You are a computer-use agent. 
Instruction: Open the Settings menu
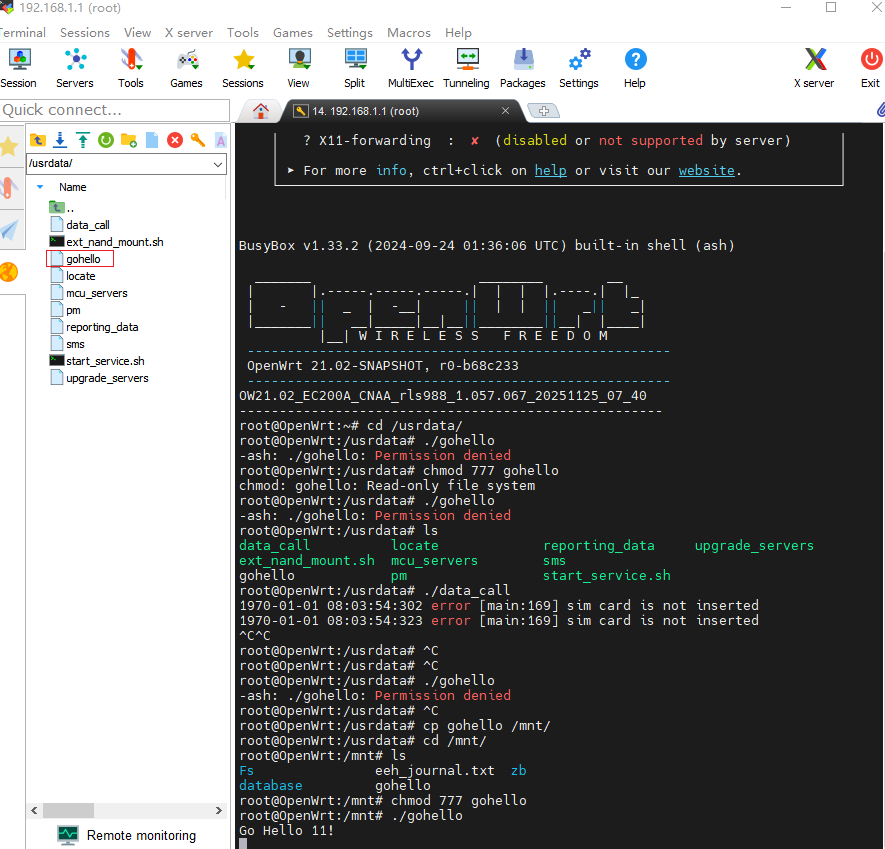(350, 33)
